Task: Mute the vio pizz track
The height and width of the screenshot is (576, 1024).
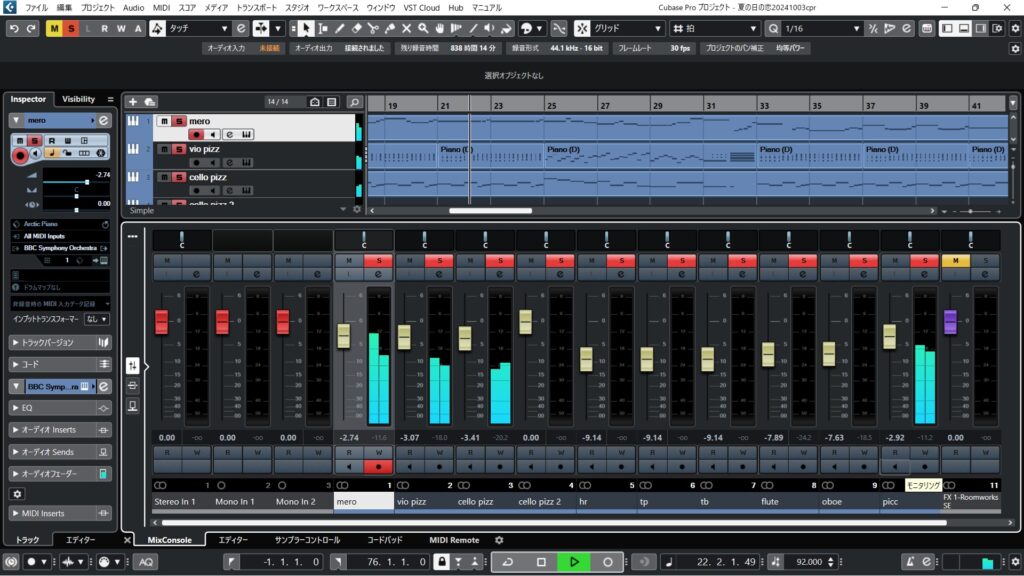Action: click(x=164, y=149)
